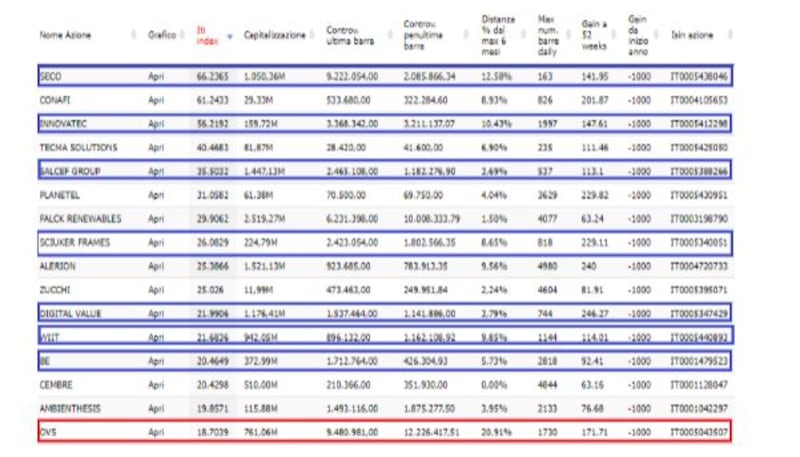Select the PLANETEL stock name

(60, 195)
